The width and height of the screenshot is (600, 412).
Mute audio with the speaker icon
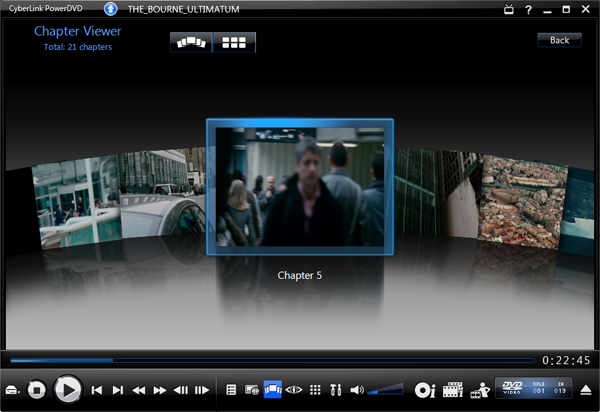coord(357,390)
